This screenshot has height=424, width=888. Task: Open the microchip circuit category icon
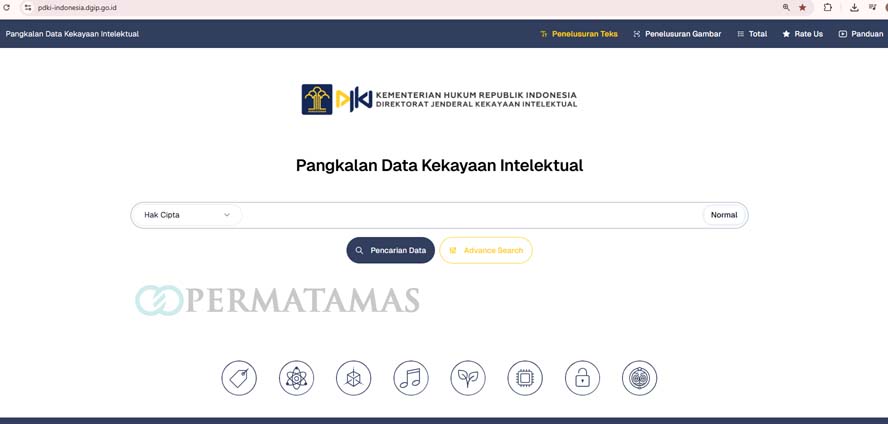coord(525,378)
